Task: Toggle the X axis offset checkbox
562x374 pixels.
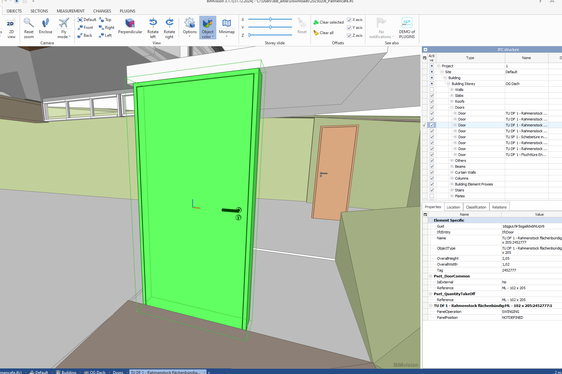Action: click(x=349, y=20)
